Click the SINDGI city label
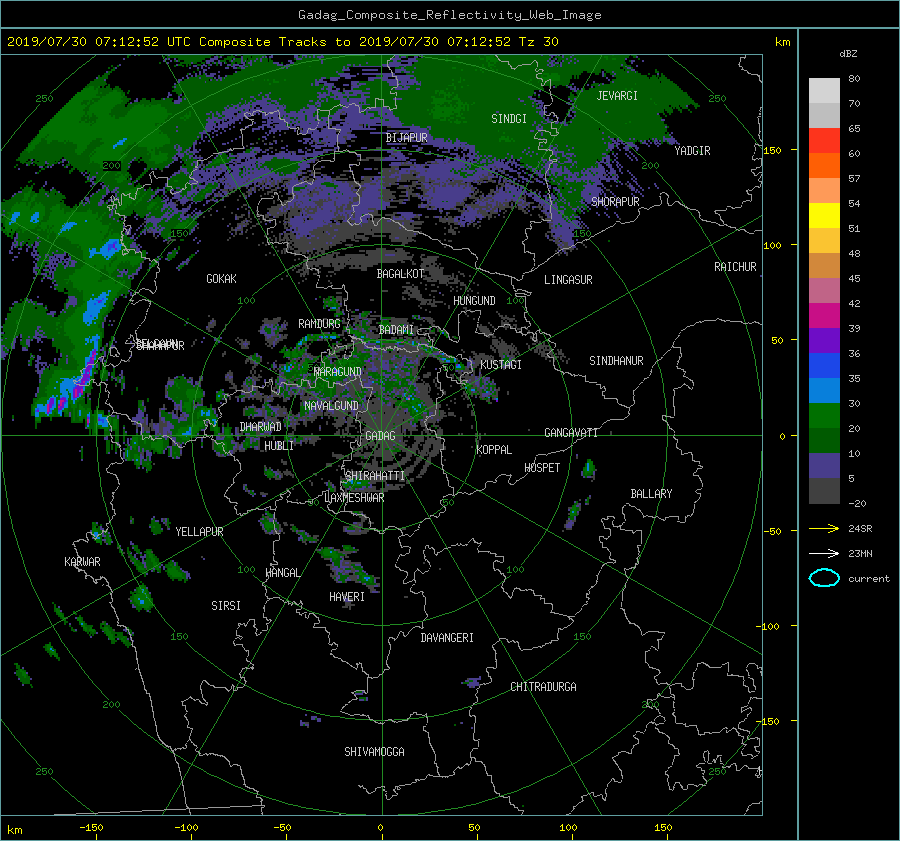The height and width of the screenshot is (841, 900). 509,119
